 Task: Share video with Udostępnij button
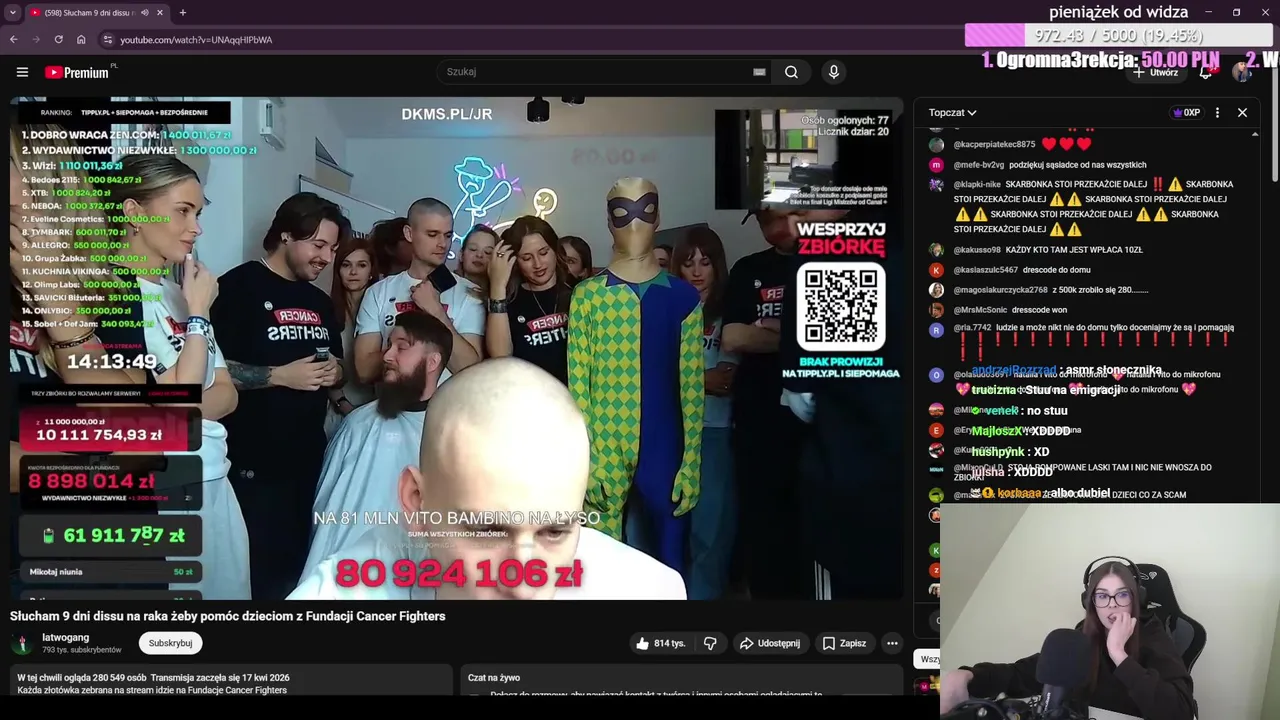pos(770,643)
